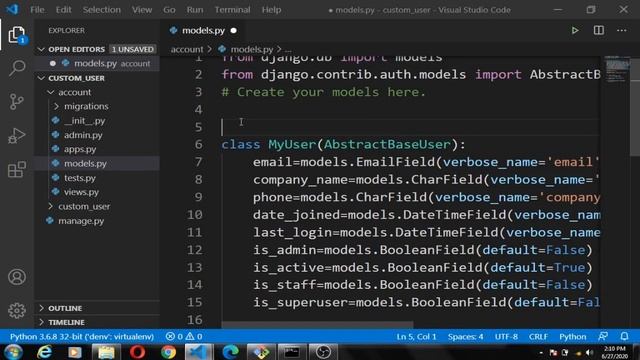Image resolution: width=640 pixels, height=360 pixels.
Task: Open the File menu
Action: (37, 9)
